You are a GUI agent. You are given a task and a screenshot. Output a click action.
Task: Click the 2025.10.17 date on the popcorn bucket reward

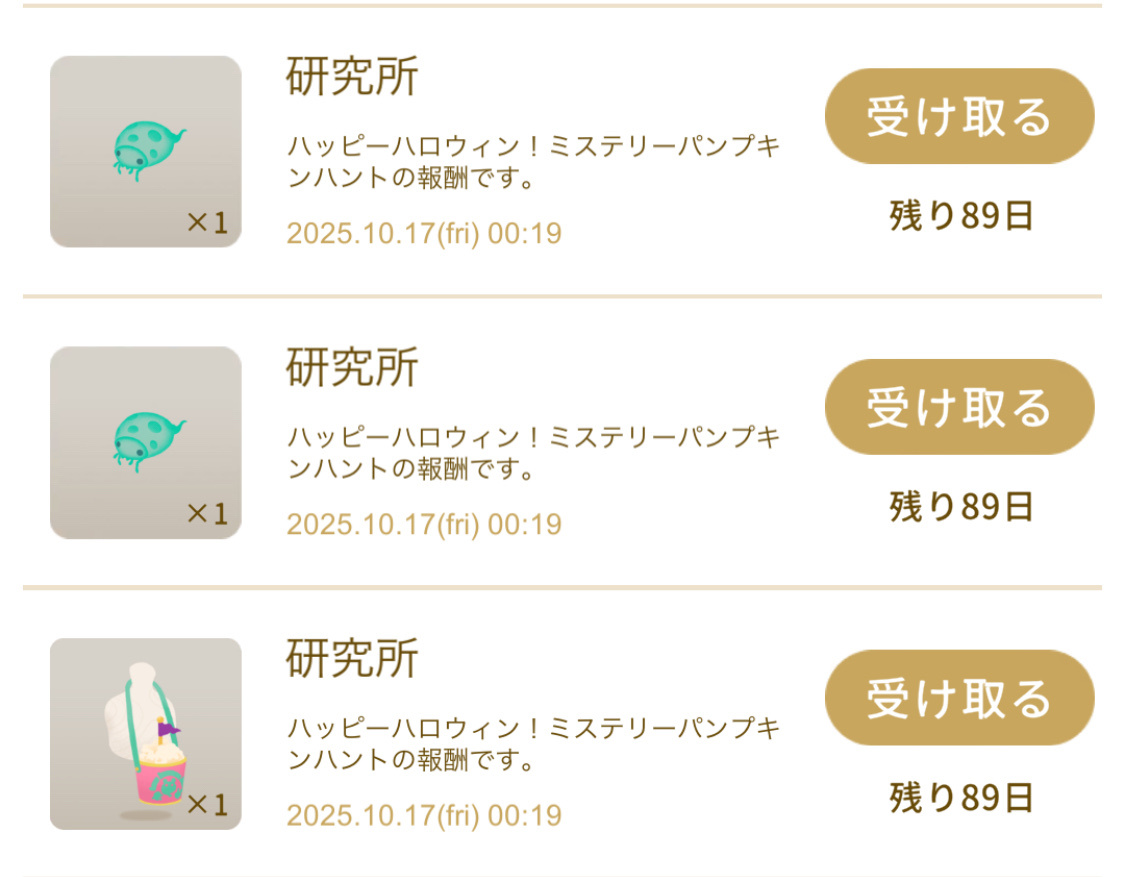coord(424,815)
